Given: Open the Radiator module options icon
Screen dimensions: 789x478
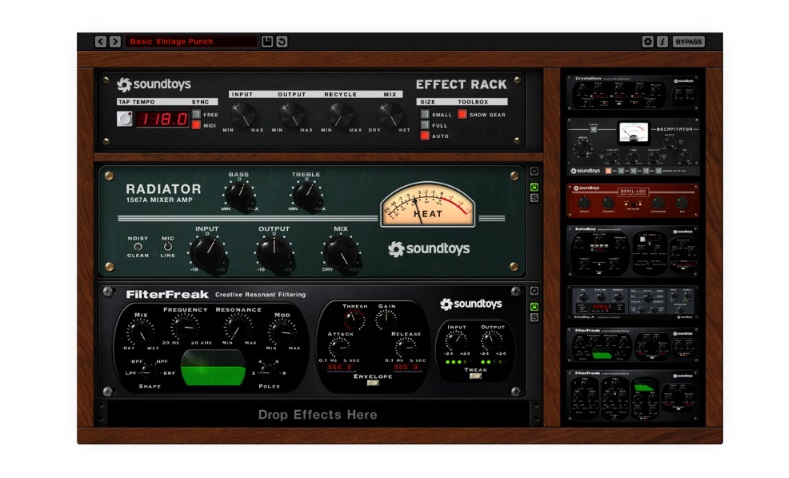Looking at the screenshot, I should tap(534, 172).
